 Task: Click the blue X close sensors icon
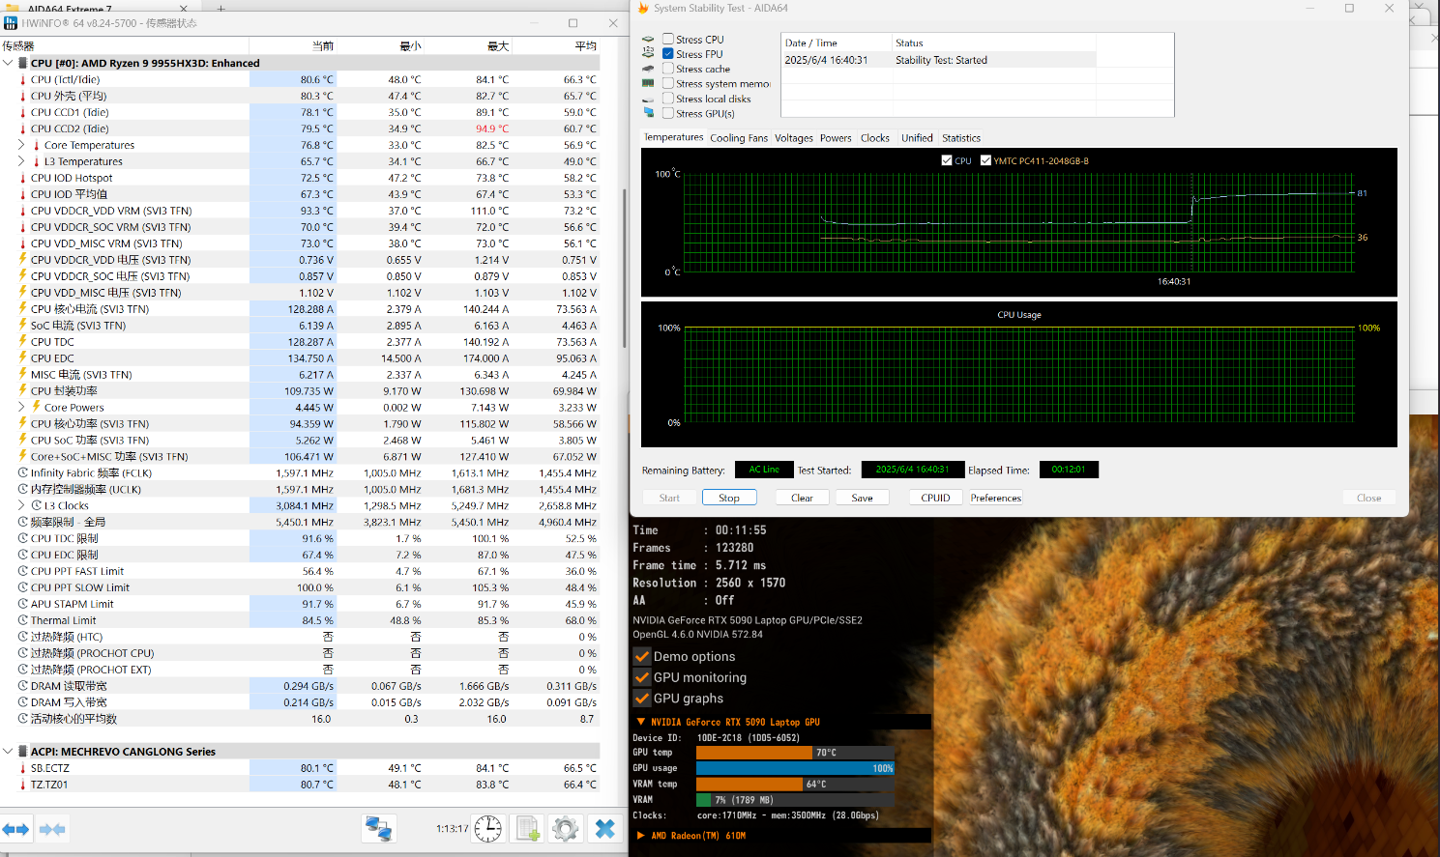[x=604, y=829]
